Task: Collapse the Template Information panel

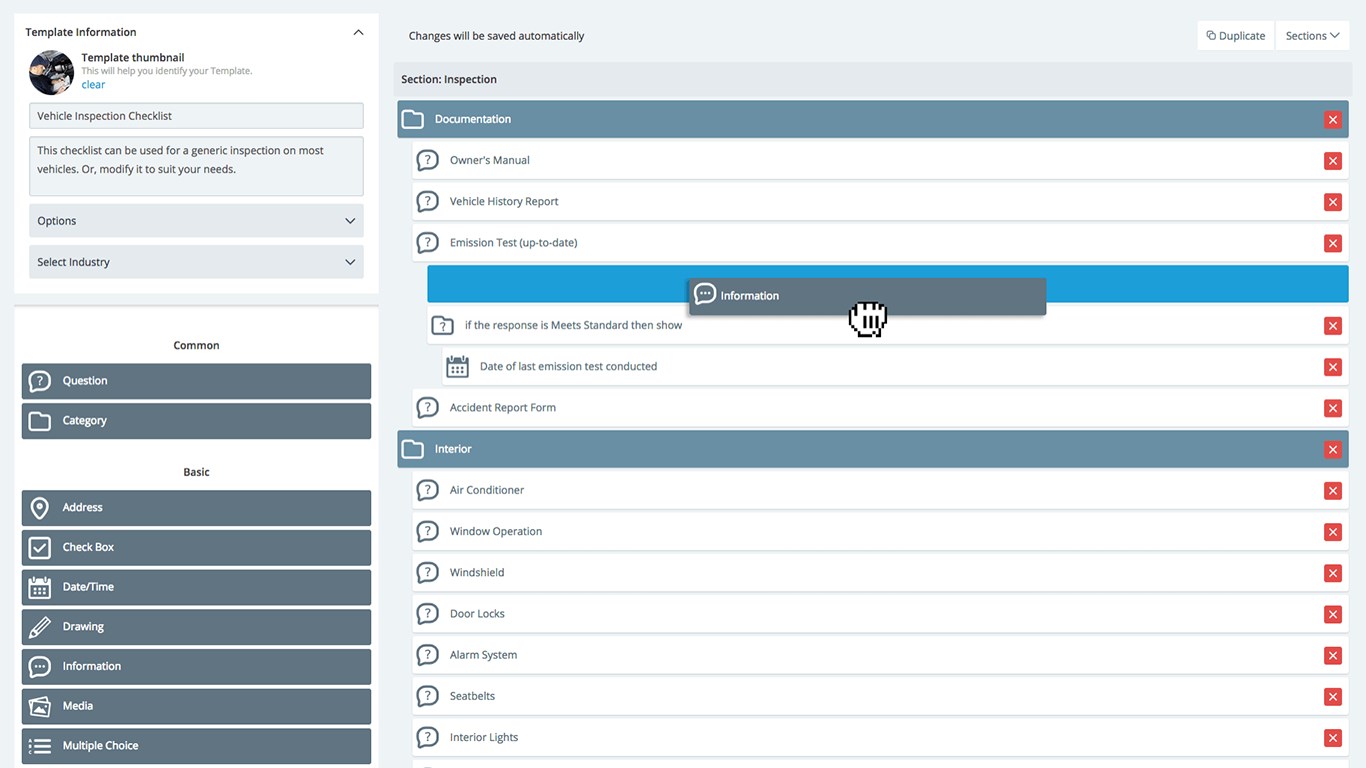Action: (x=358, y=32)
